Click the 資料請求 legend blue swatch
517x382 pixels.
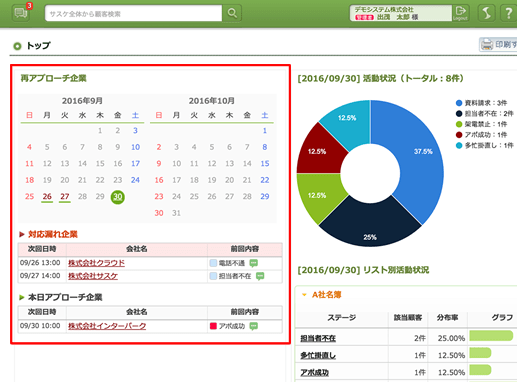point(459,103)
